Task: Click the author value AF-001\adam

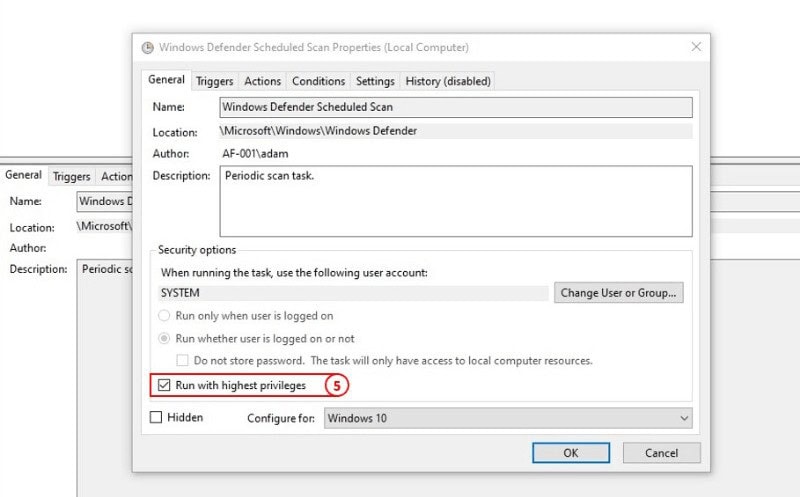Action: (x=255, y=154)
